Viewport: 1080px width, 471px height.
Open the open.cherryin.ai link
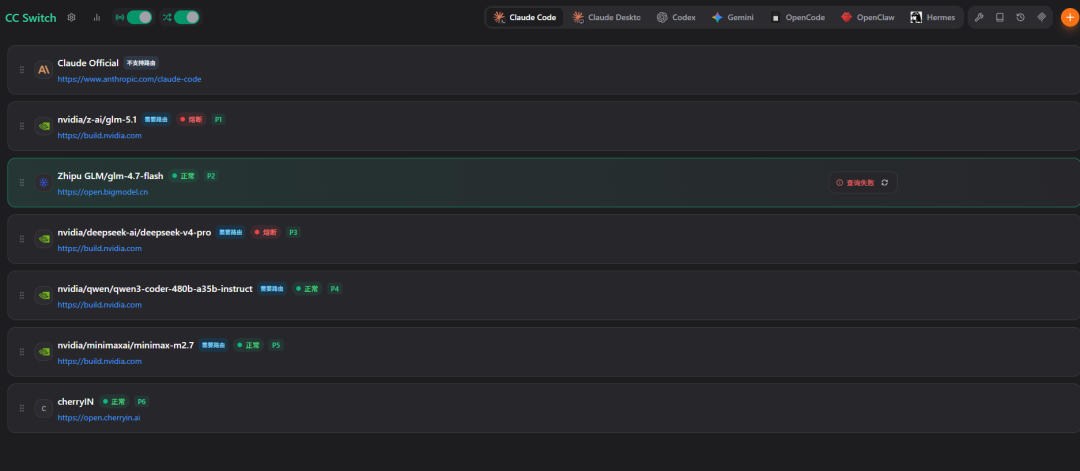(x=98, y=418)
